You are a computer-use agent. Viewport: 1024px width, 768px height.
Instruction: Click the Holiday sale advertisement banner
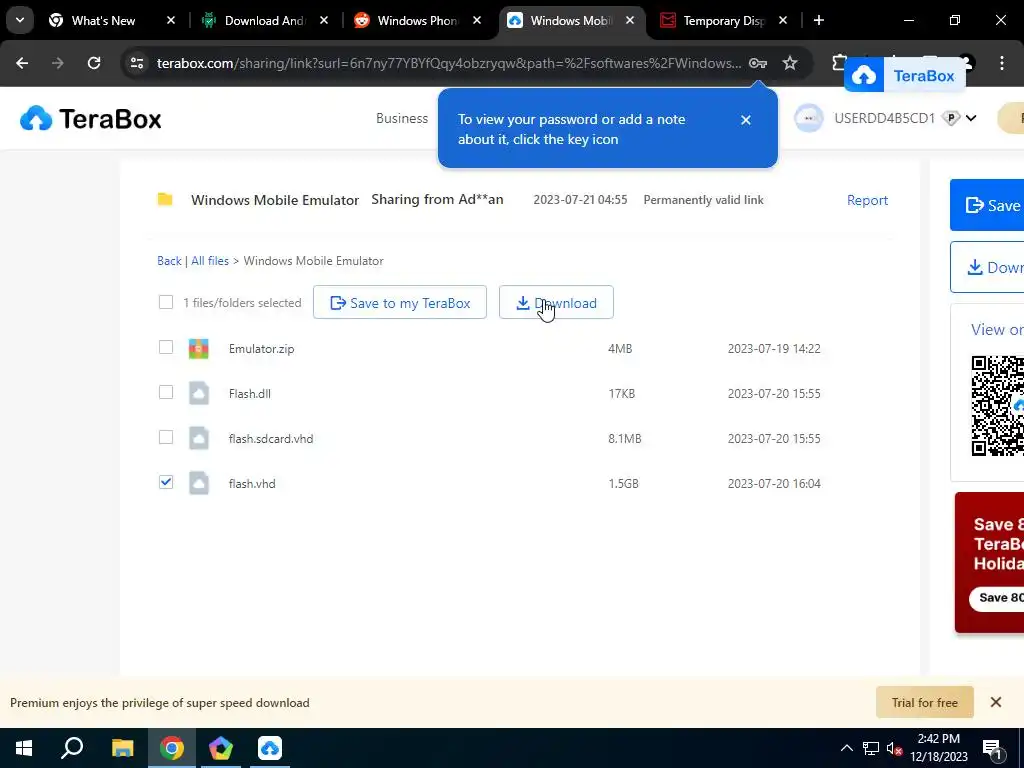tap(989, 563)
